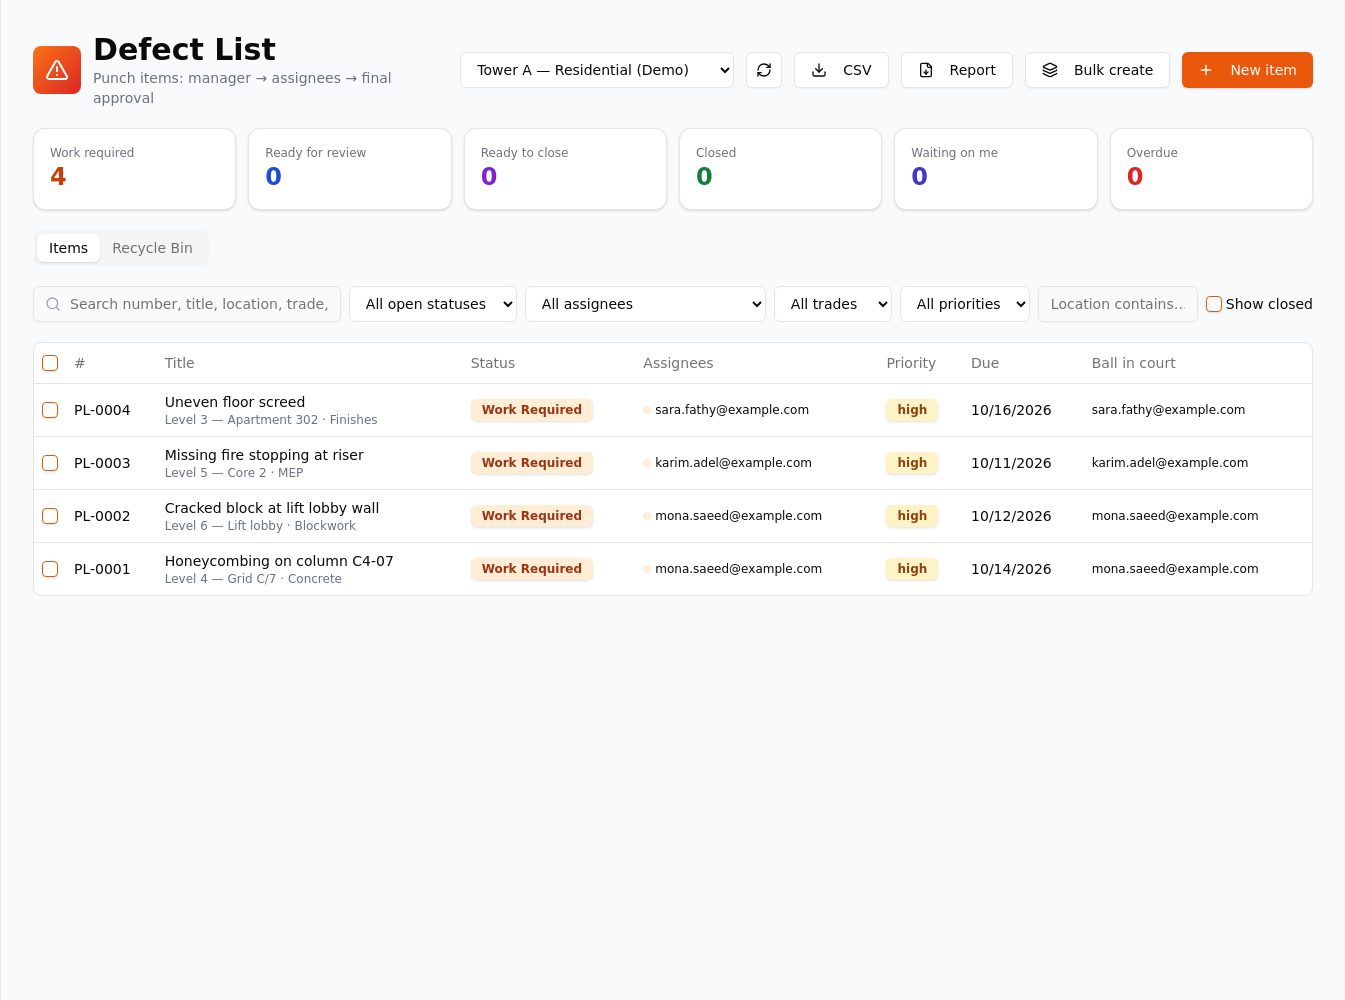
Task: Open the Closed summary card
Action: (x=780, y=169)
